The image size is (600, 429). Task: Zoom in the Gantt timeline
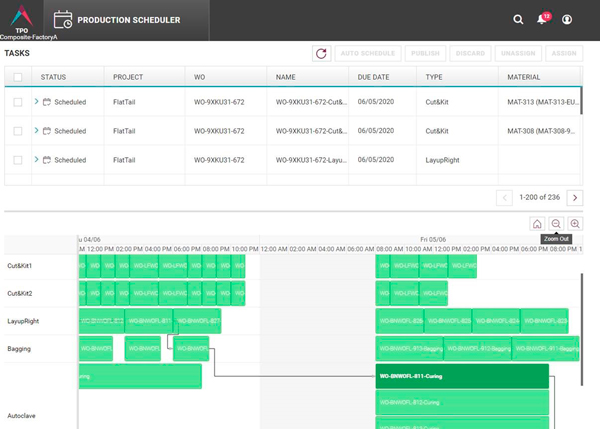pos(575,224)
